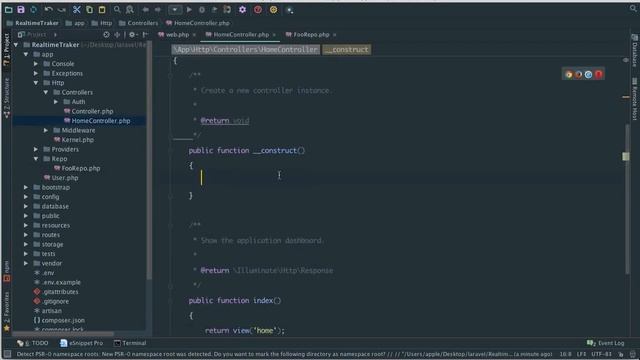The height and width of the screenshot is (360, 640).
Task: Open the Terminal tool window
Action: point(130,343)
